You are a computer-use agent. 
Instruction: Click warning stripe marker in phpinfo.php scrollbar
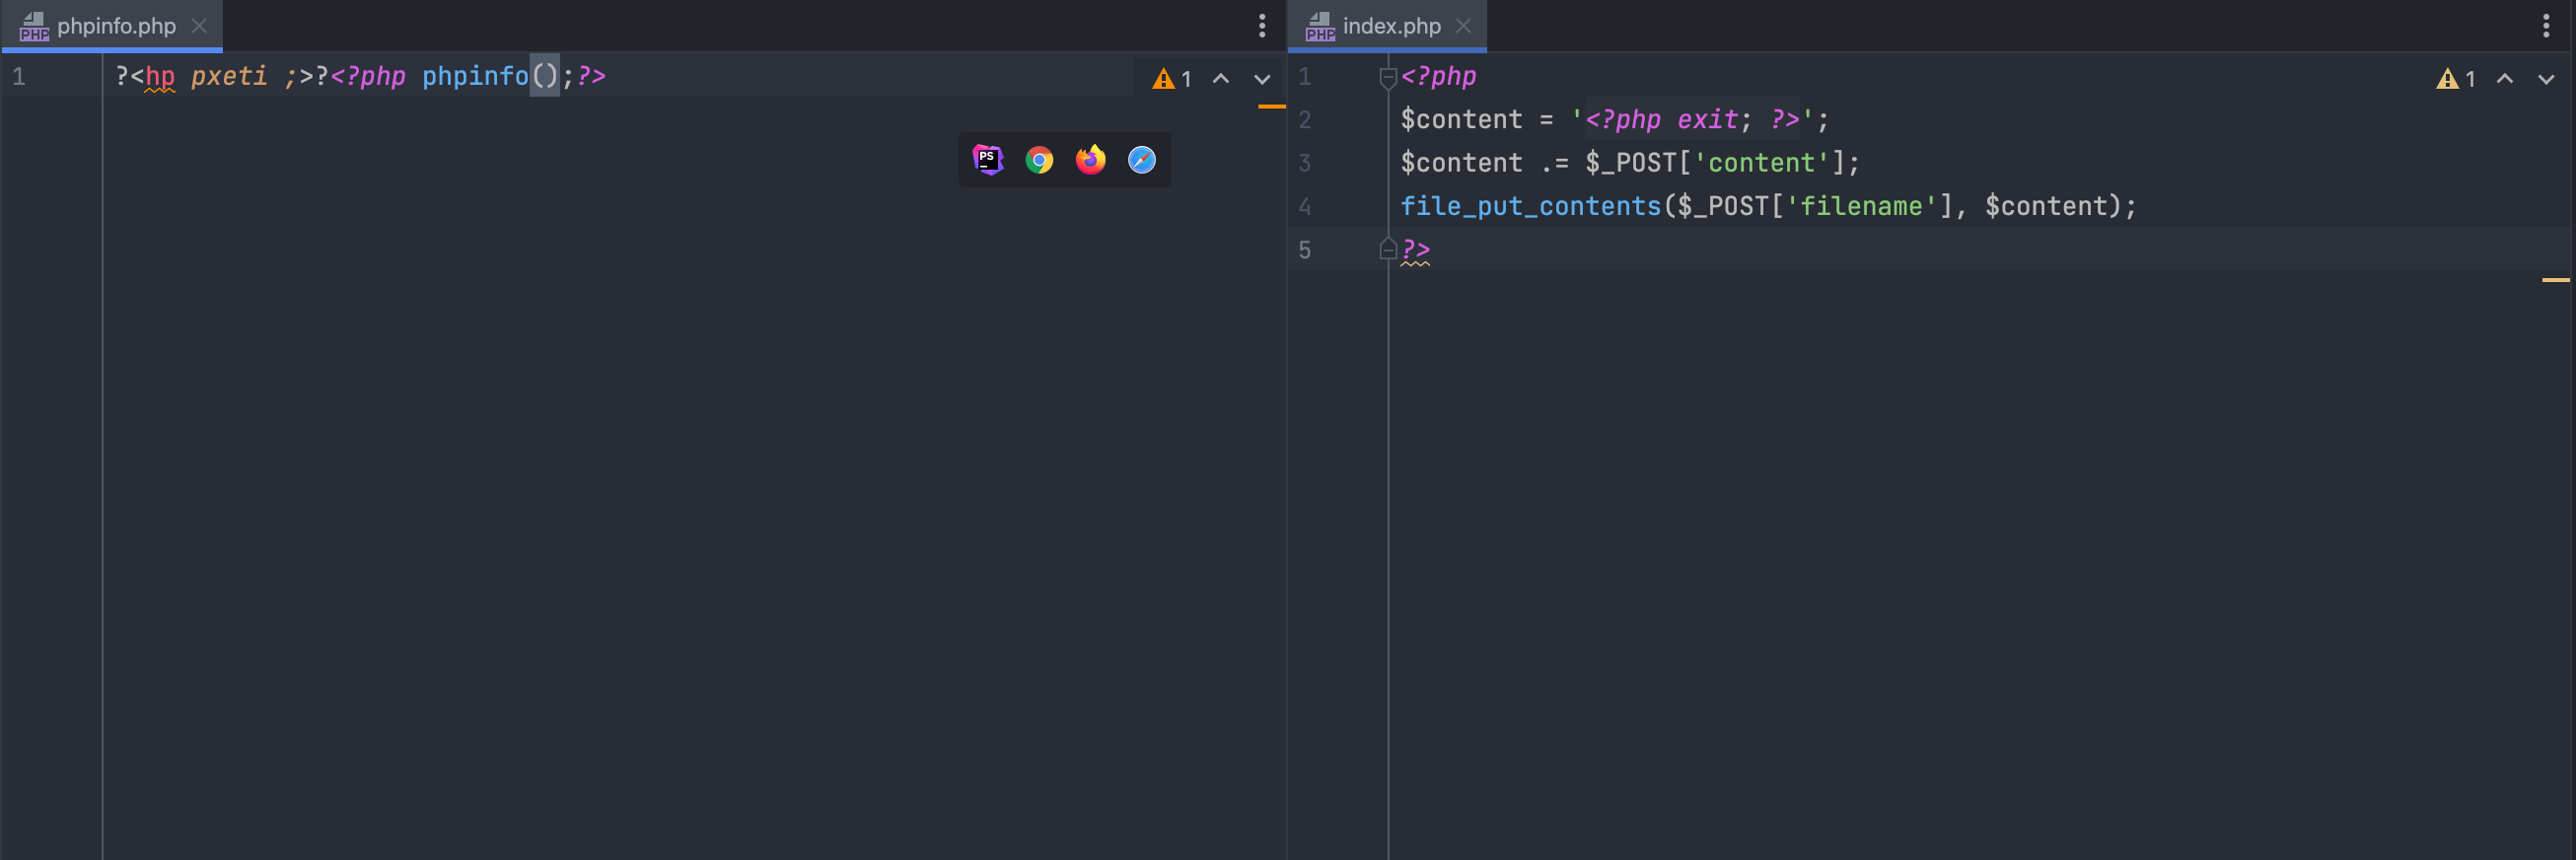click(1271, 106)
